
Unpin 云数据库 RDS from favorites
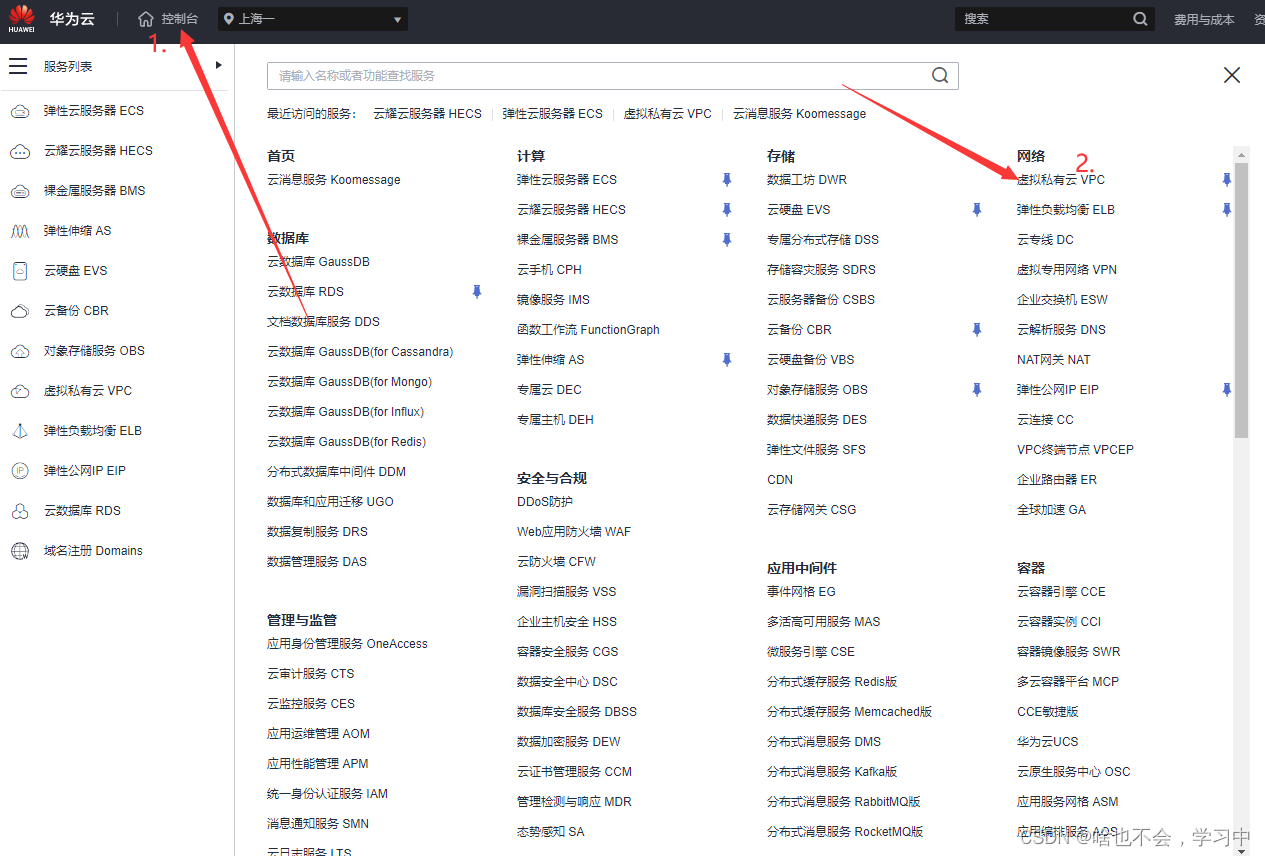coord(477,291)
